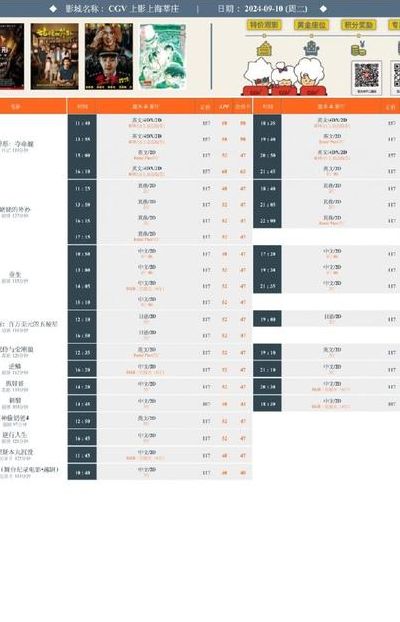
Task: Open the group cast movie poster
Action: click(54, 56)
